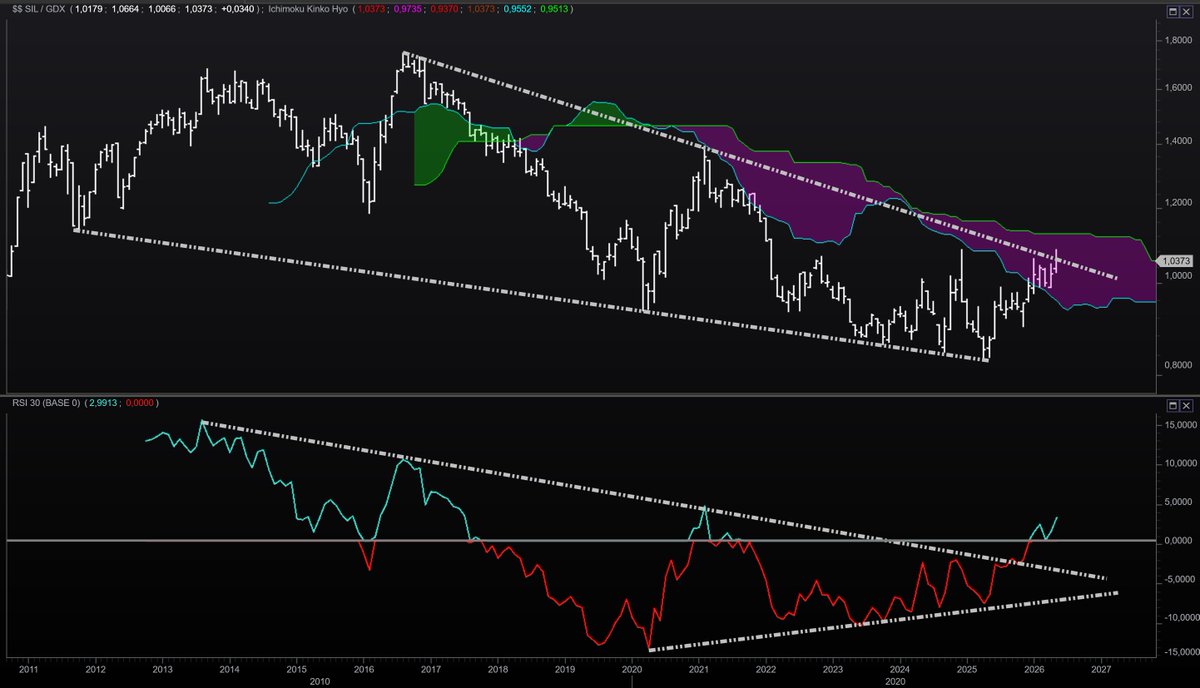Click the '2024' year on time axis
Screen dimensions: 1200x688
point(899,668)
